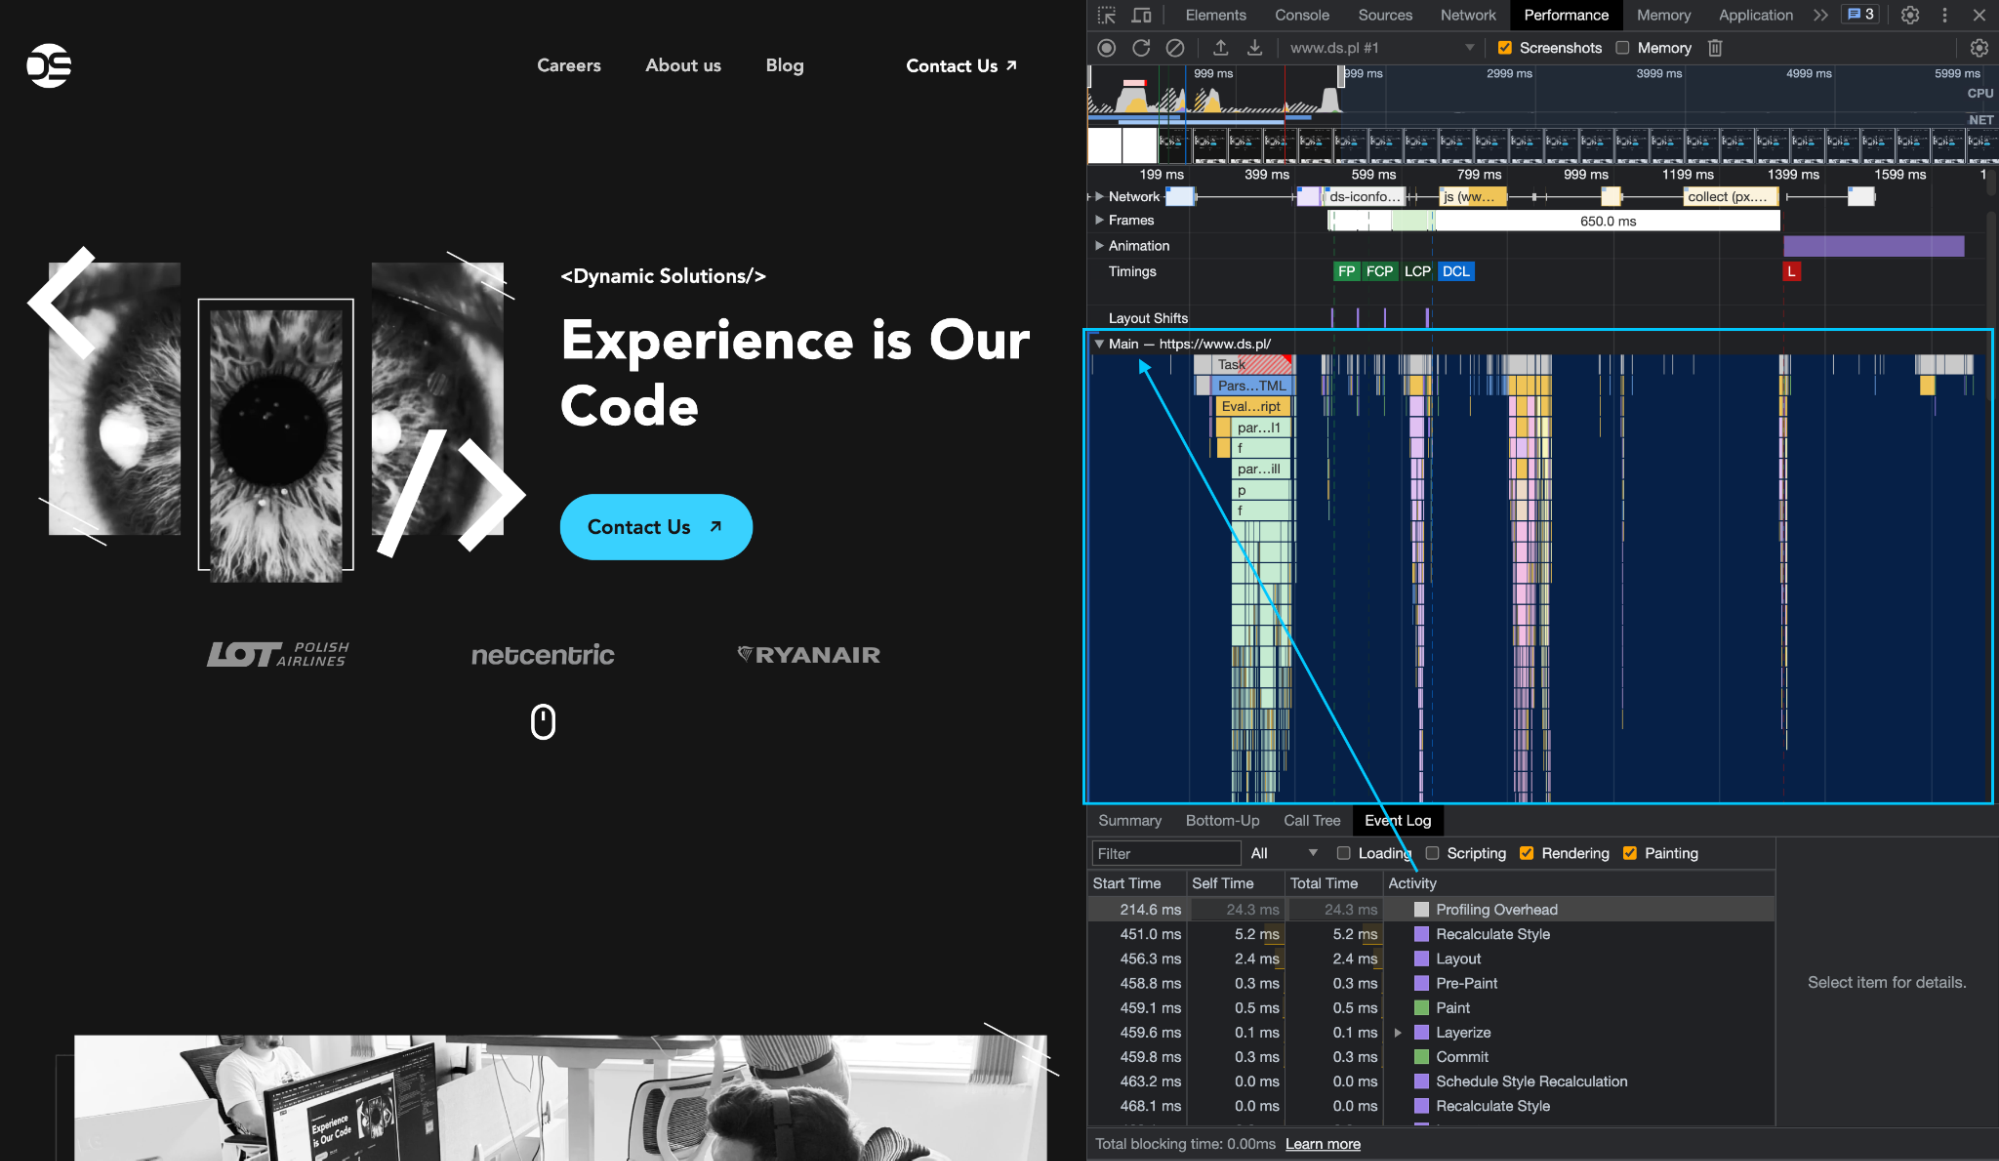This screenshot has height=1161, width=1999.
Task: Click the save profile download icon
Action: coord(1254,48)
